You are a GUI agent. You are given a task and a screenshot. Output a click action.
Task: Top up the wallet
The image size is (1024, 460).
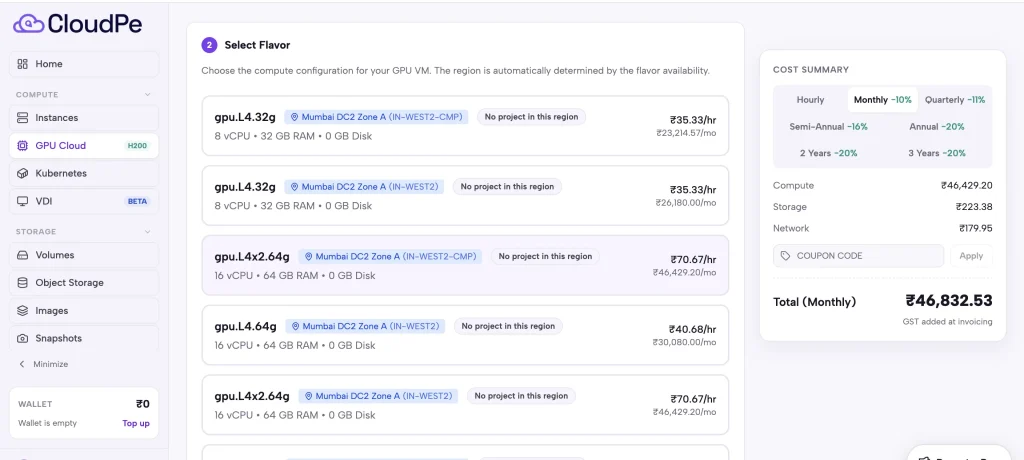tap(136, 423)
